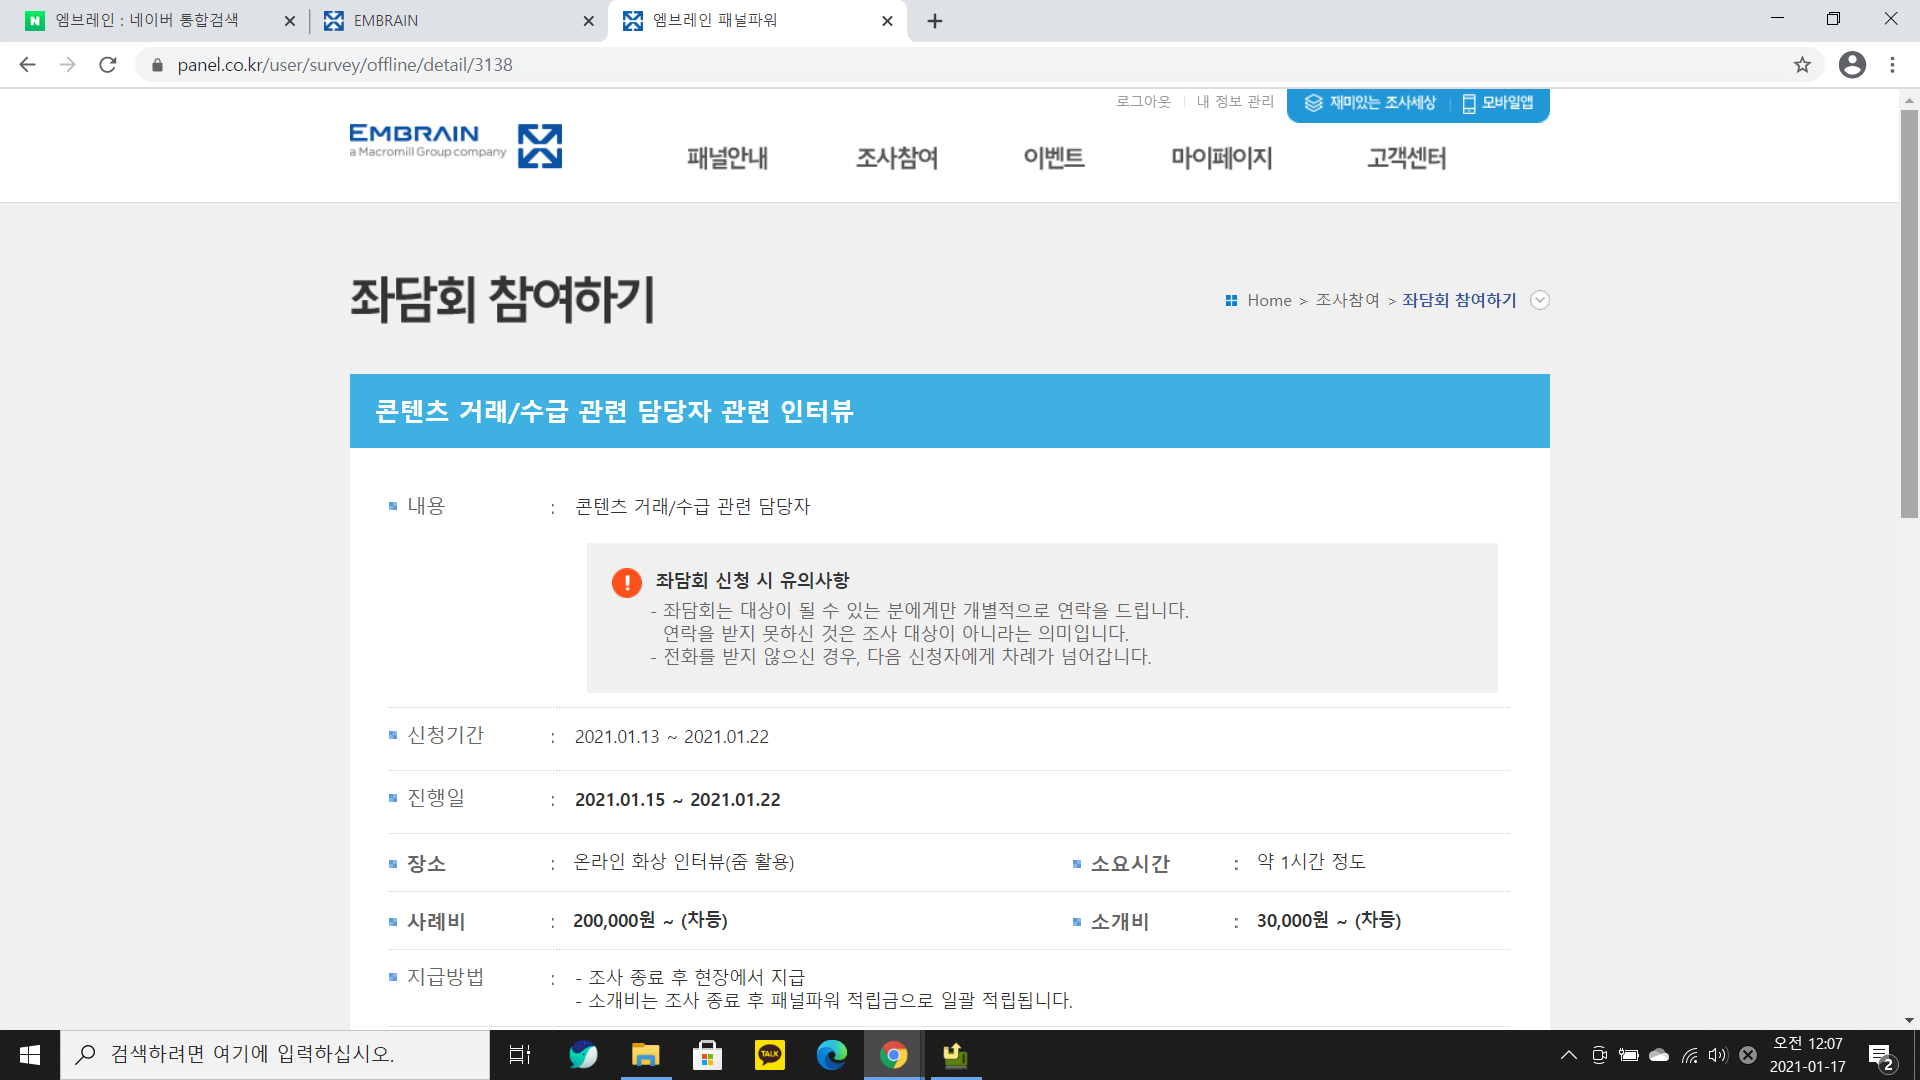The width and height of the screenshot is (1920, 1080).
Task: Expand the breadcrumb dropdown arrow beside 좌담회 참여하기
Action: [x=1540, y=300]
